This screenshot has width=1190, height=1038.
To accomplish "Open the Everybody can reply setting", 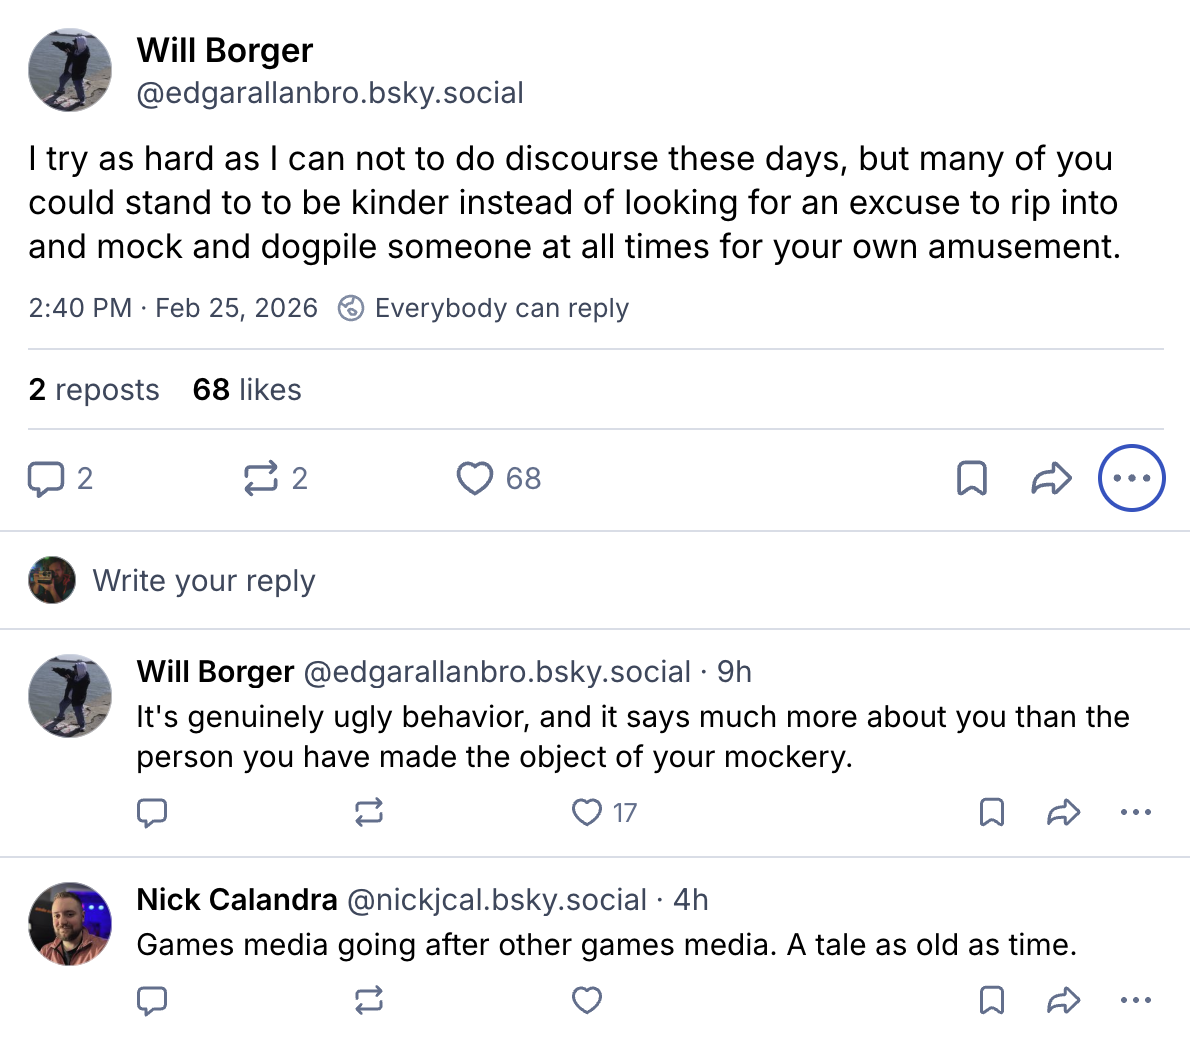I will [486, 308].
